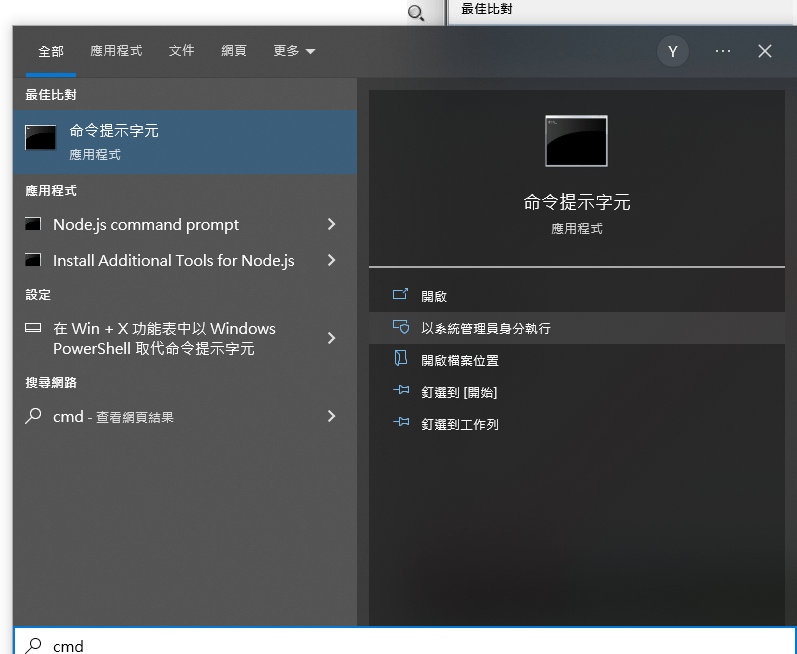The height and width of the screenshot is (654, 797).
Task: Click the run as administrator shield icon
Action: coord(401,328)
